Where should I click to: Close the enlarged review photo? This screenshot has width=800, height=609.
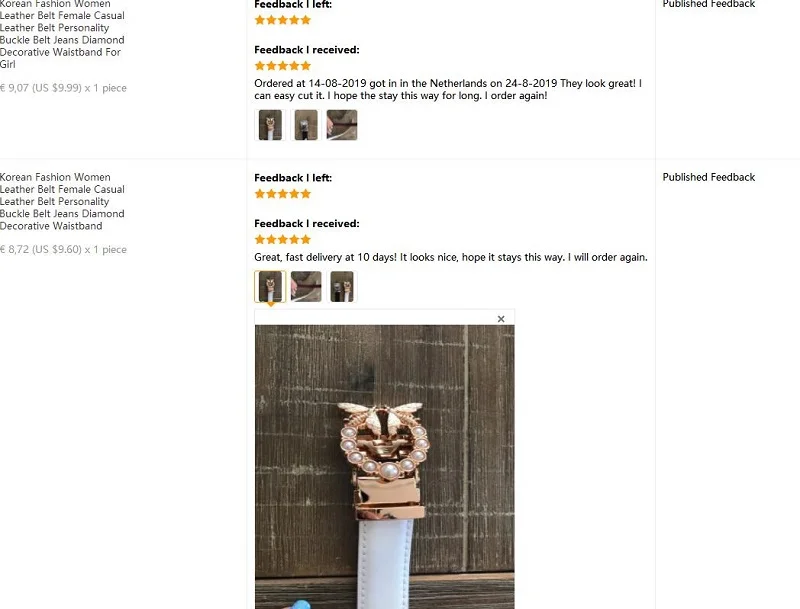[501, 319]
